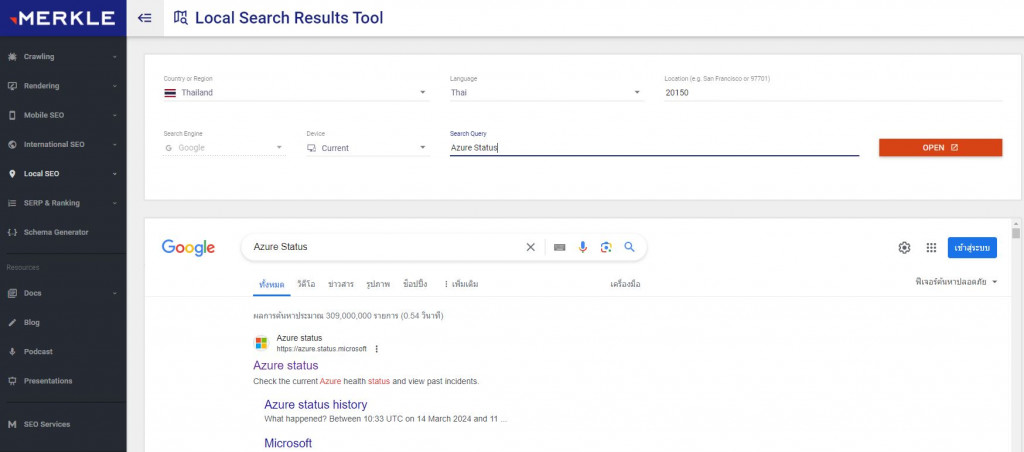
Task: Switch to the วิดีโอ (Videos) tab
Action: [x=306, y=284]
